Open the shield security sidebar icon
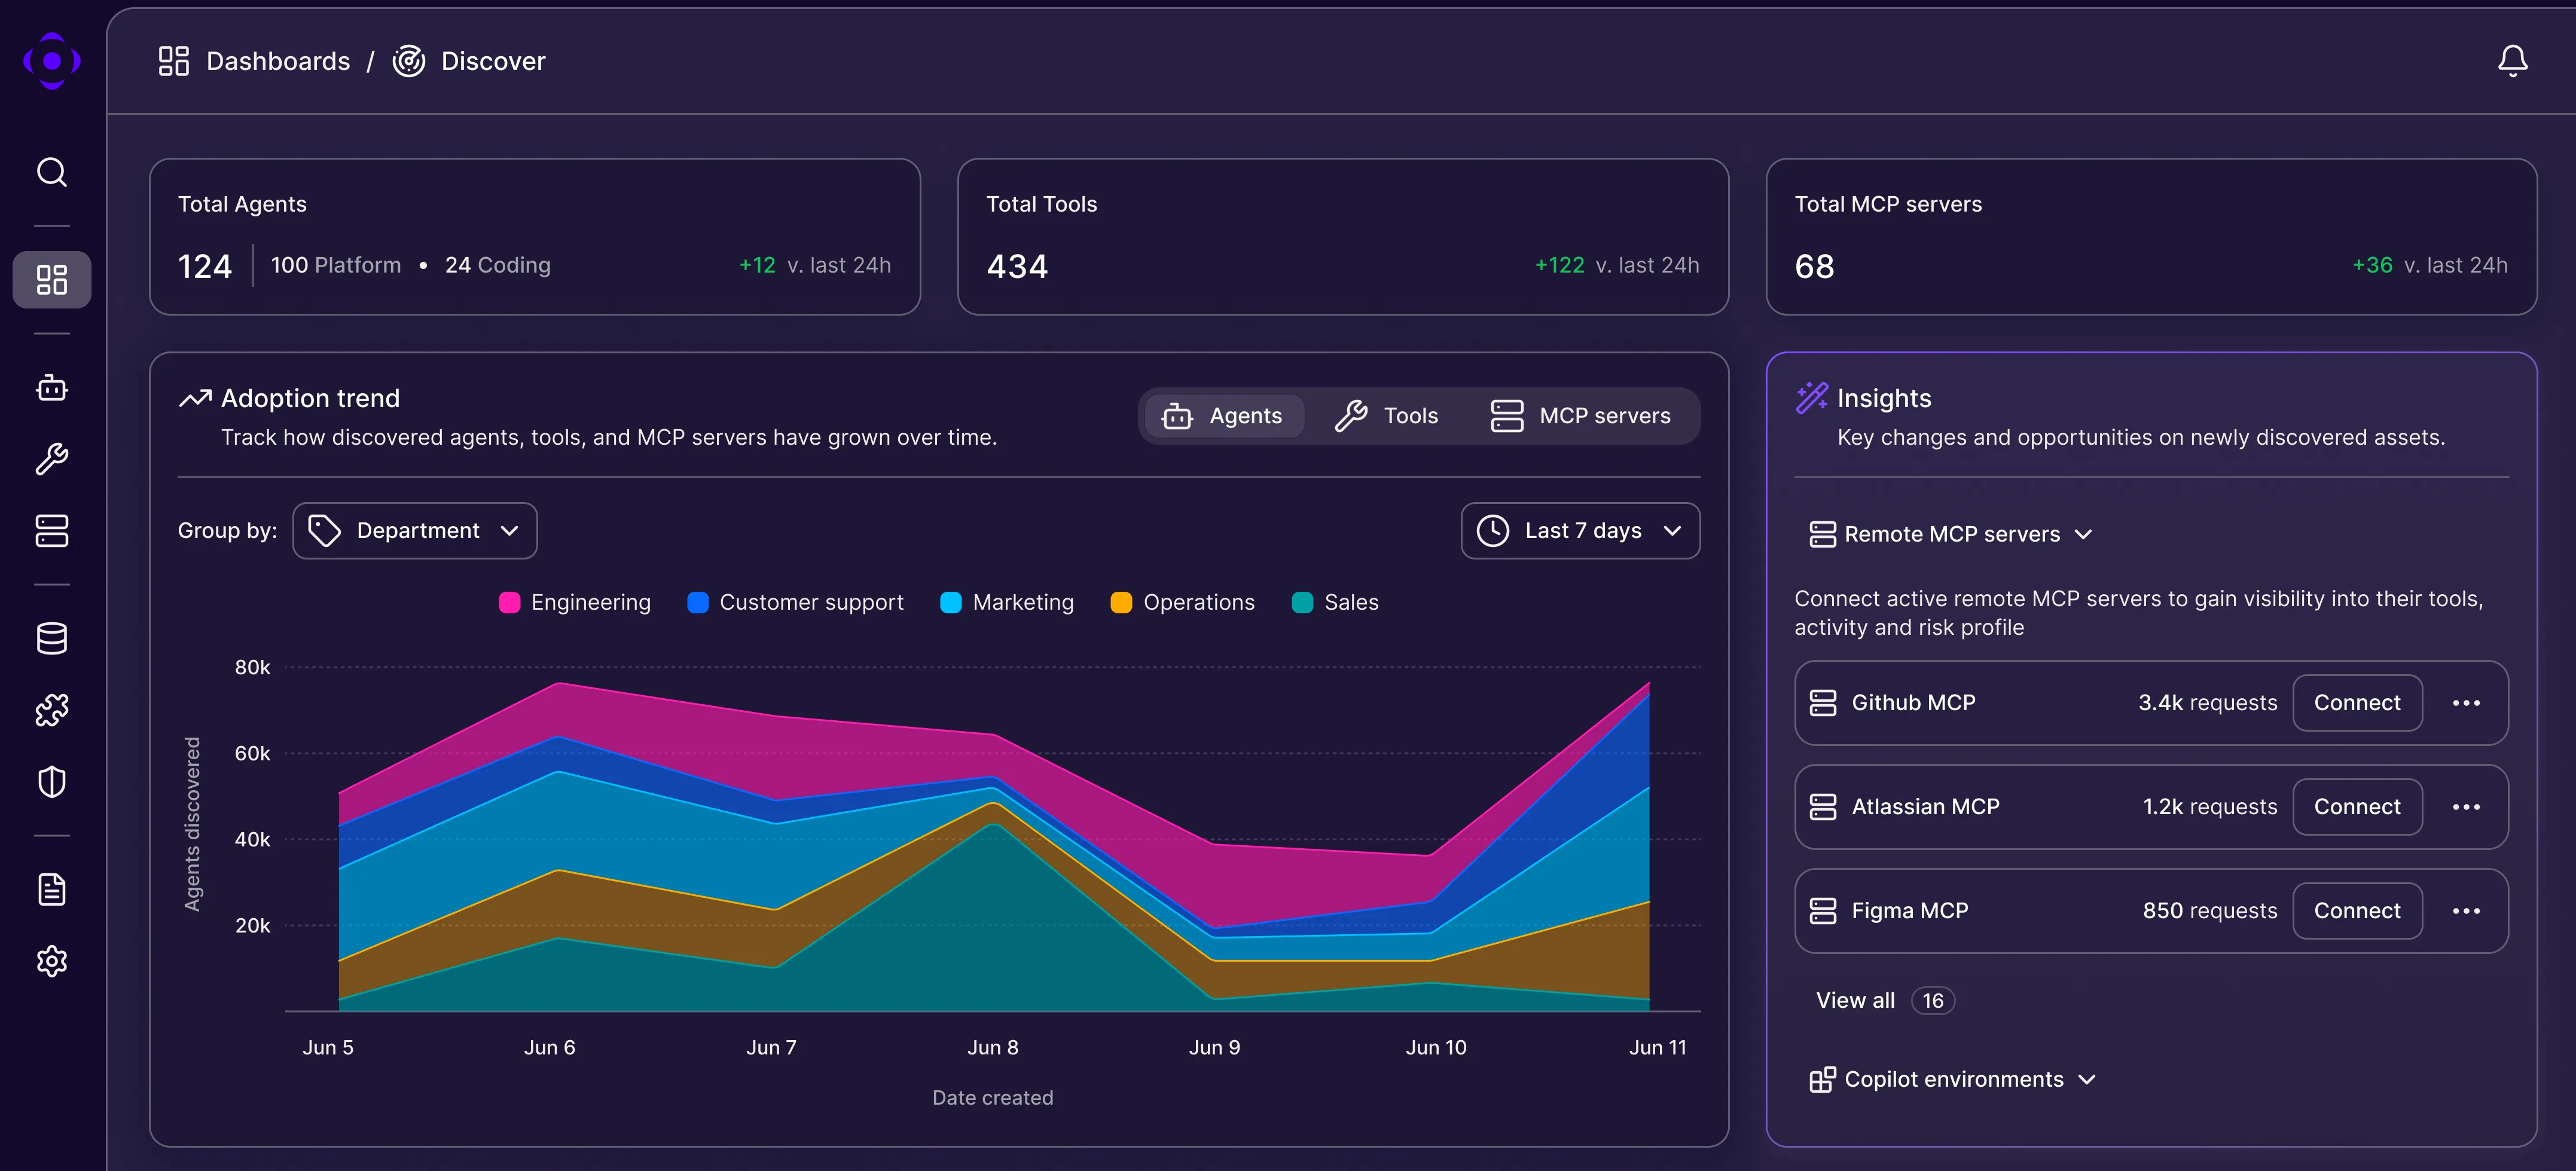This screenshot has width=2576, height=1171. [x=52, y=782]
